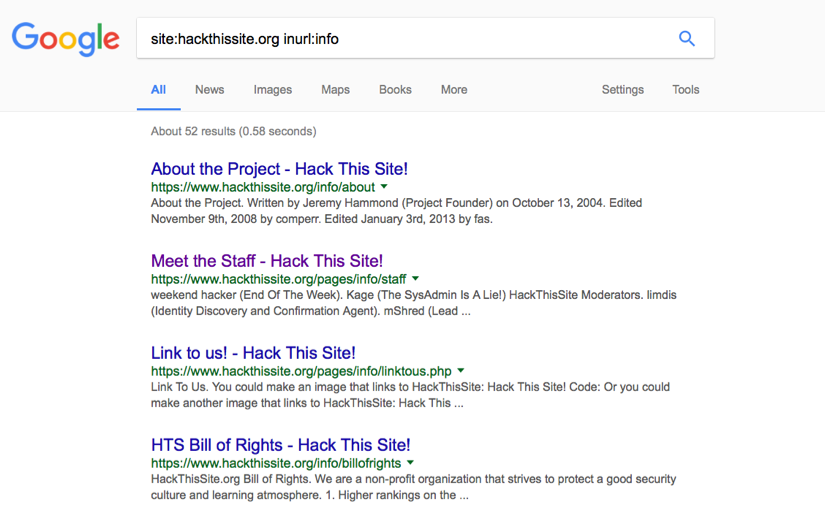Switch to the News tab

(209, 90)
